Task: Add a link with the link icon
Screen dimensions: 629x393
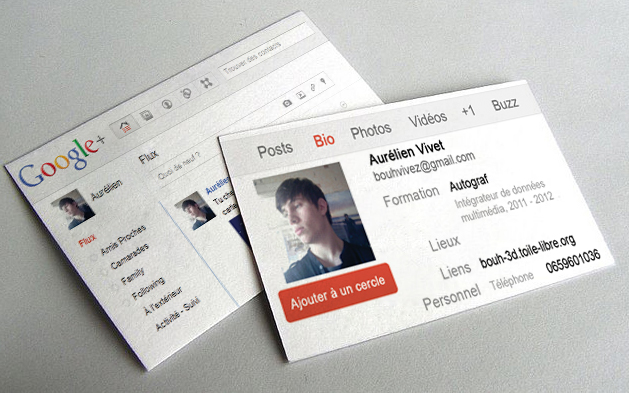Action: (x=313, y=88)
